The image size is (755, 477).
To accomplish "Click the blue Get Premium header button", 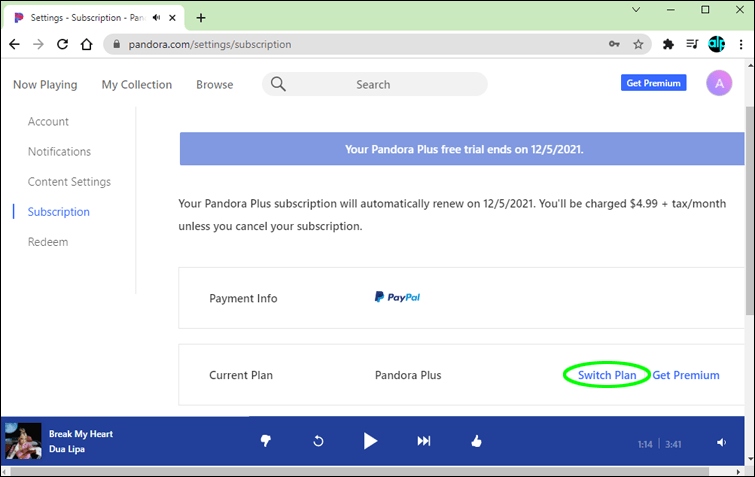I will pos(653,83).
